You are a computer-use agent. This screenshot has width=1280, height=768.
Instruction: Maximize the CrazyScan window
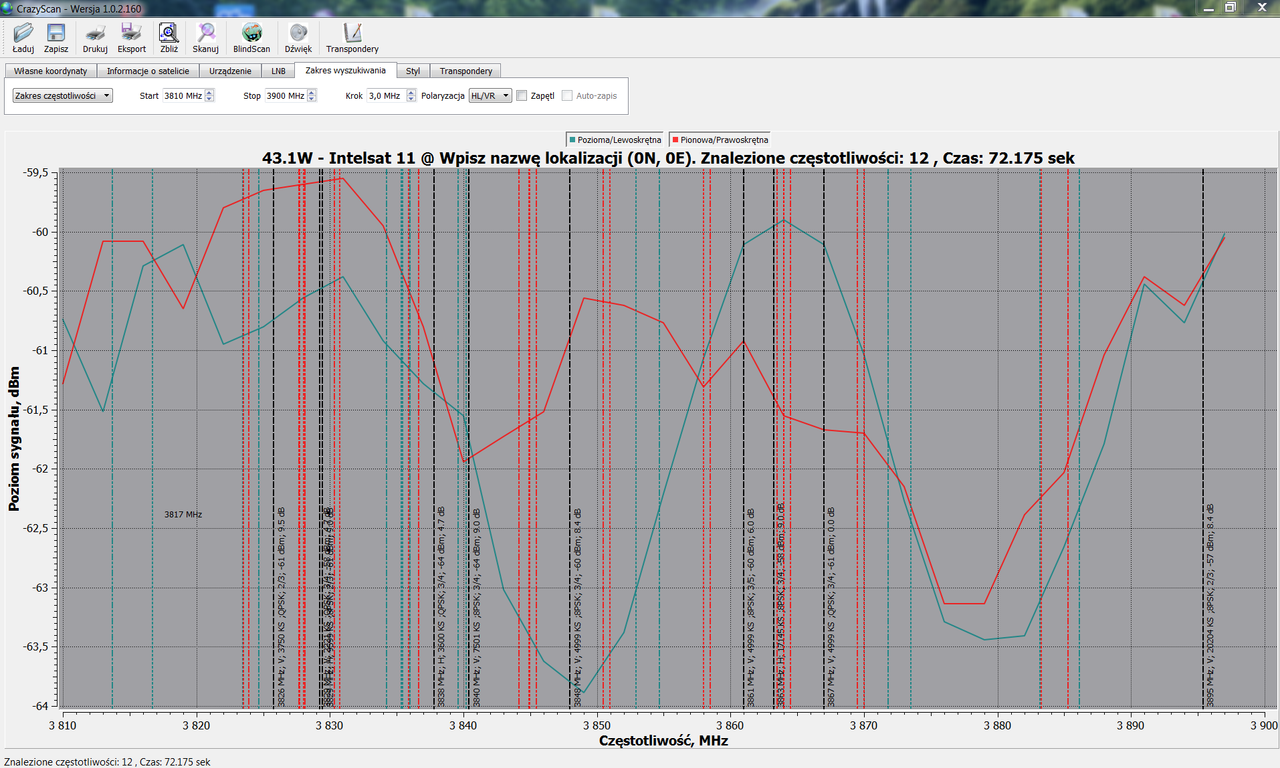(1230, 7)
